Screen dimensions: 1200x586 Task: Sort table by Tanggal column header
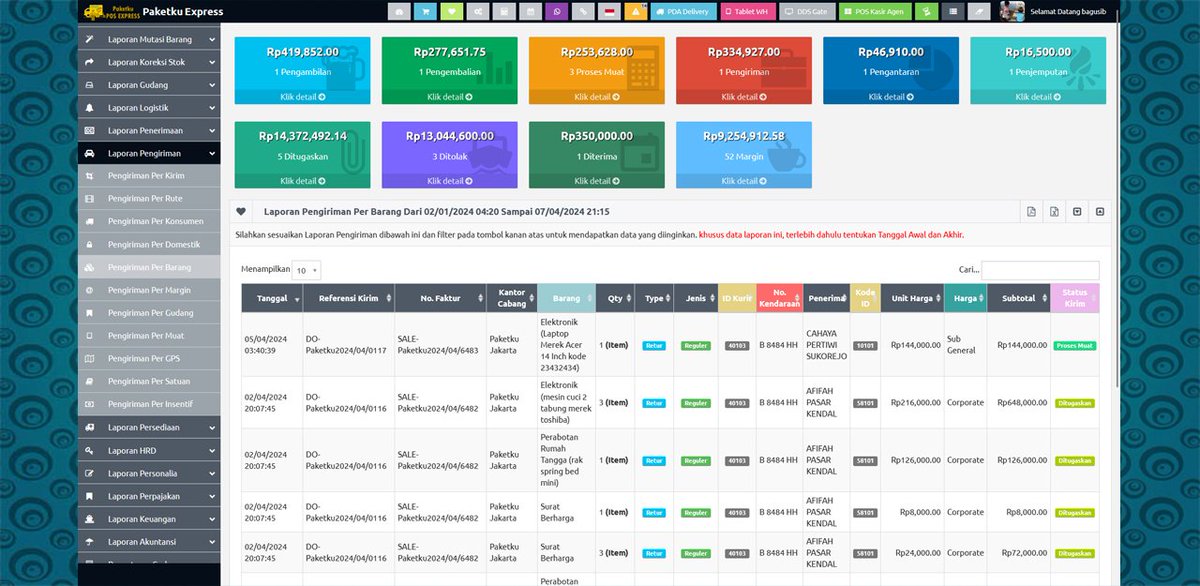[x=272, y=298]
